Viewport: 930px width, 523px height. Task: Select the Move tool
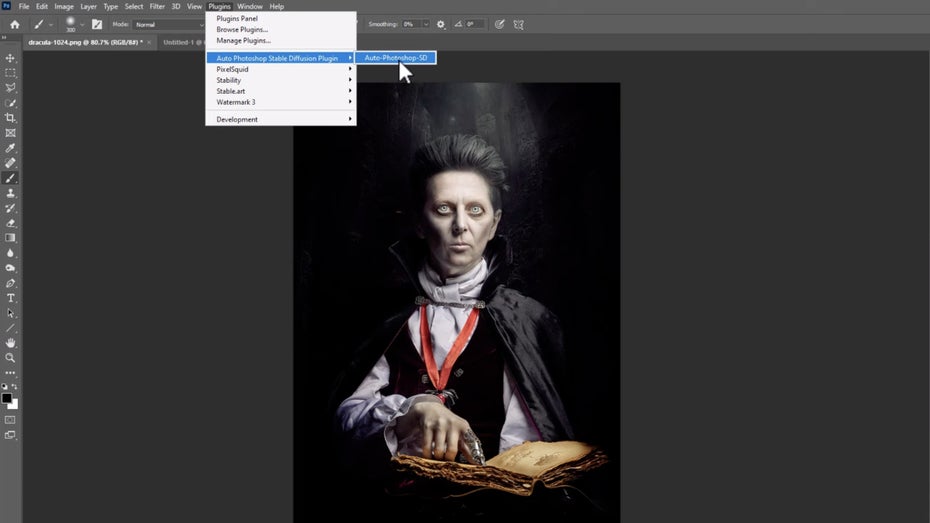[11, 58]
